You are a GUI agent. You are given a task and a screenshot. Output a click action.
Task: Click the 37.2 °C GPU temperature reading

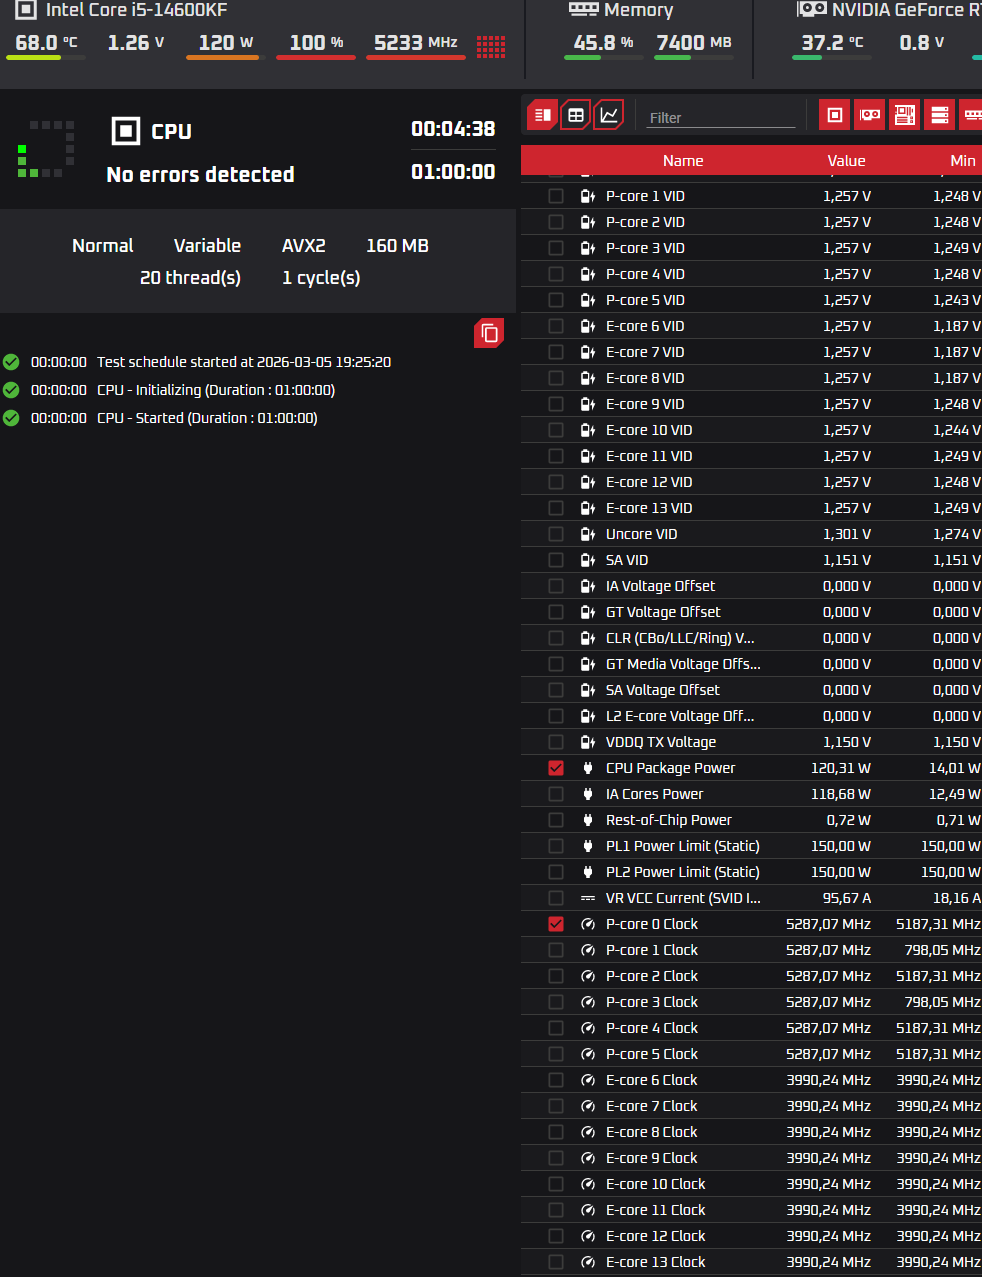coord(832,43)
